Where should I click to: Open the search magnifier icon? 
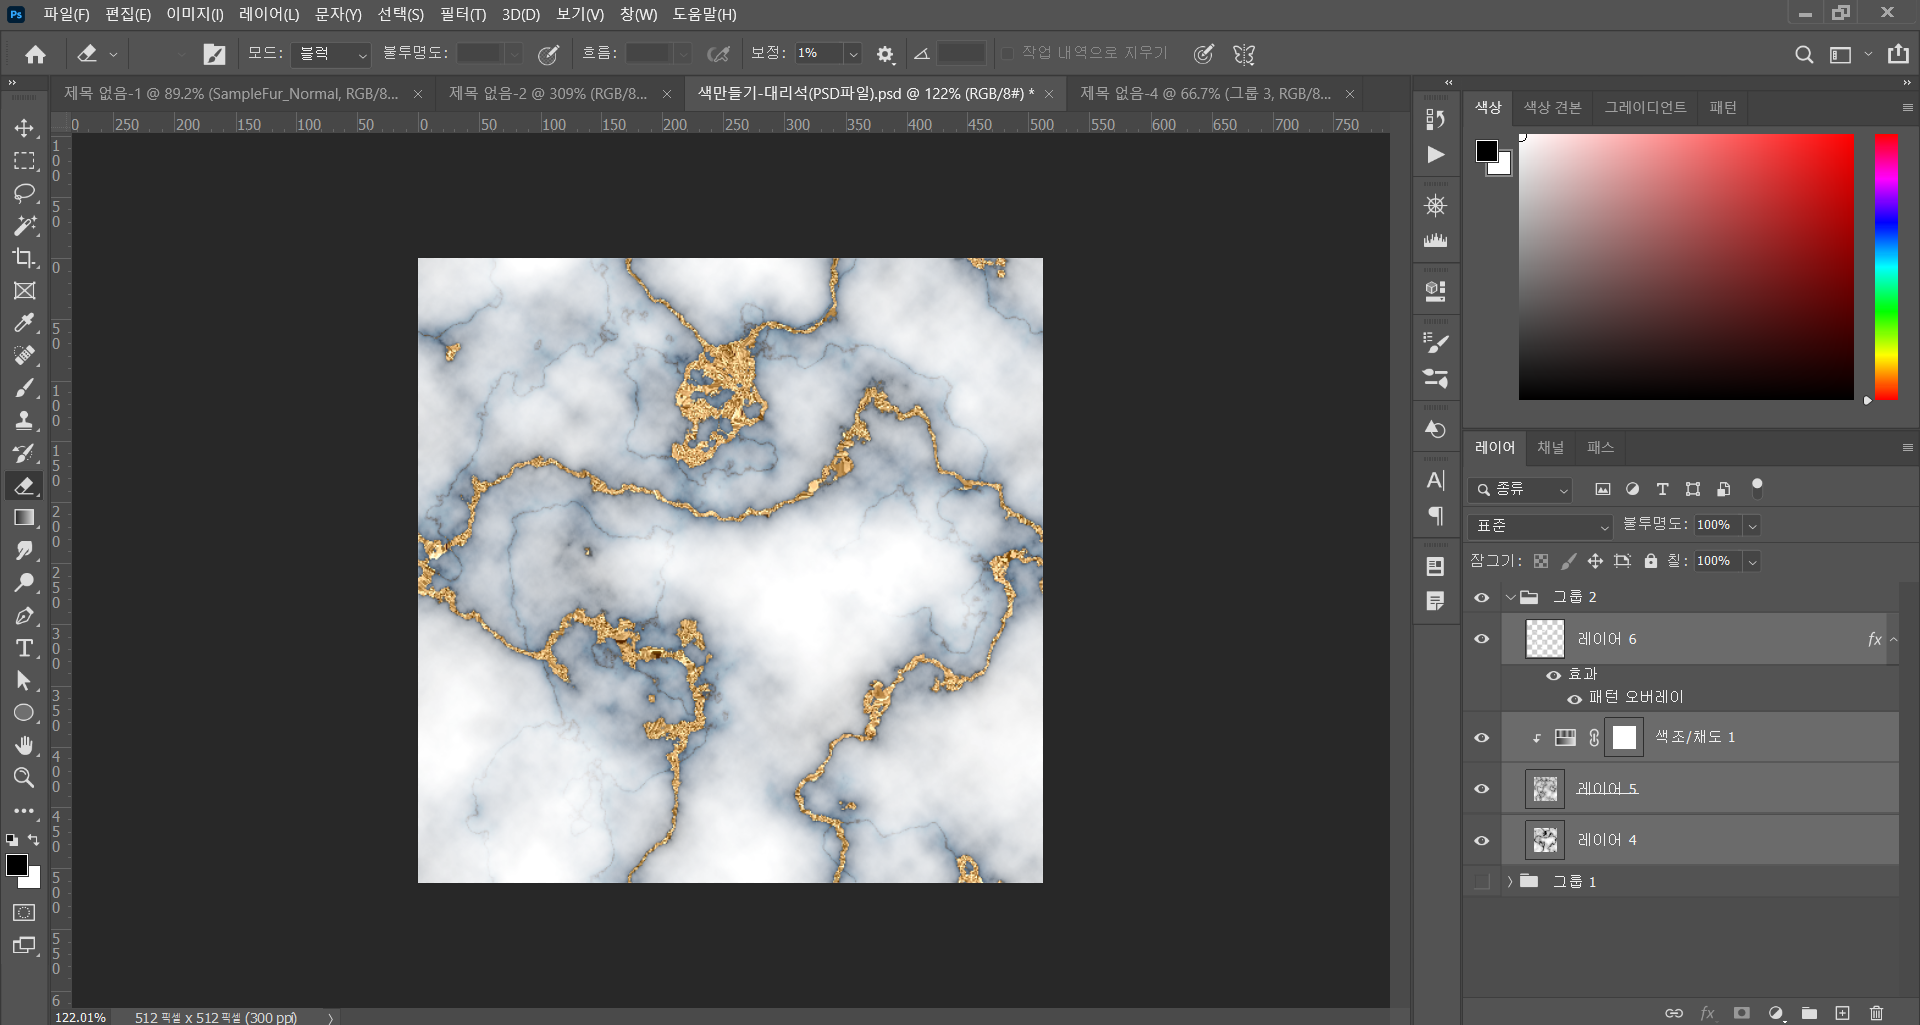pos(1804,54)
